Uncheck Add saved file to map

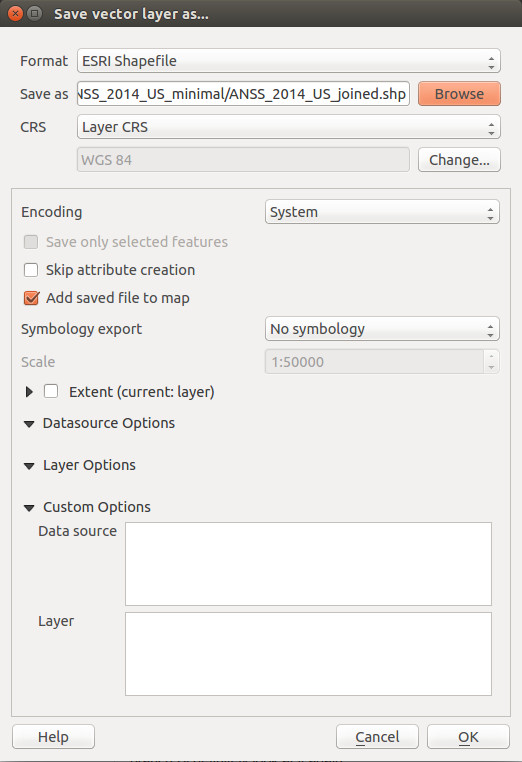(x=31, y=298)
